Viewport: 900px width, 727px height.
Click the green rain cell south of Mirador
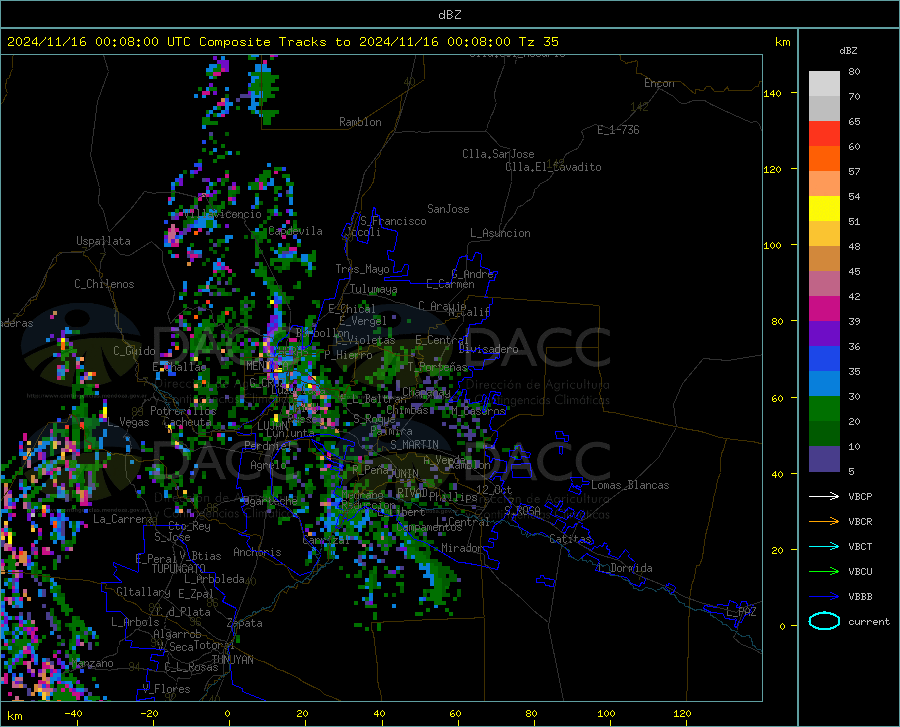pyautogui.click(x=441, y=581)
